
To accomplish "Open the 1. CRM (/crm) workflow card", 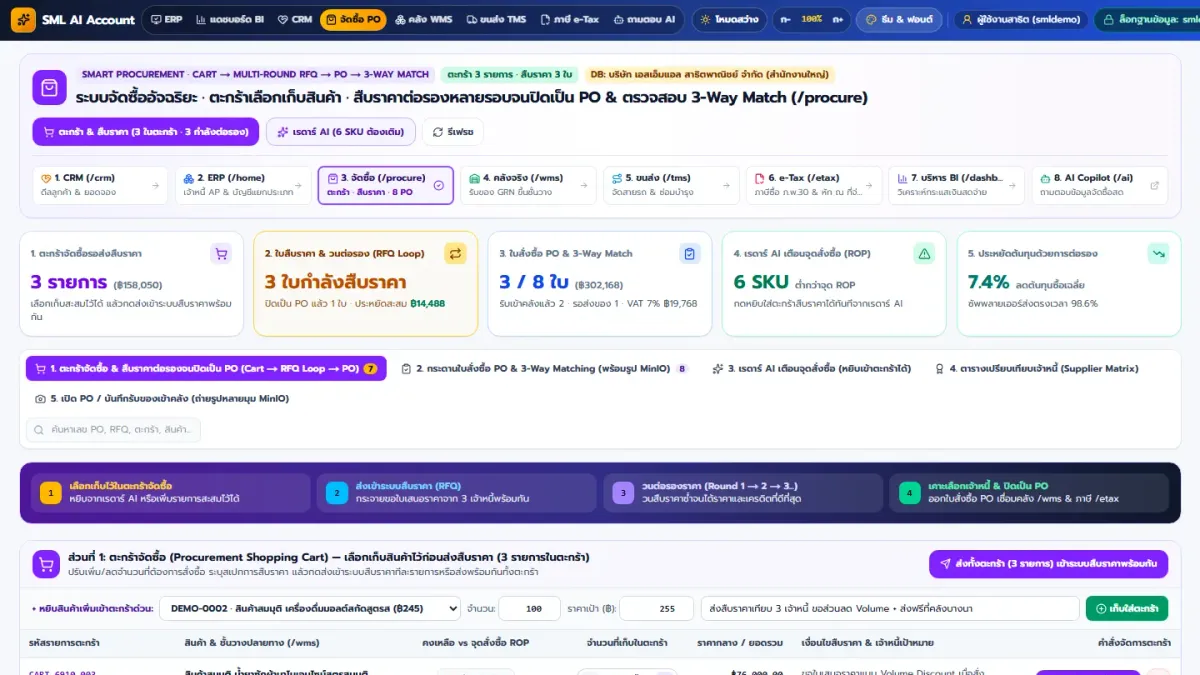I will point(99,185).
